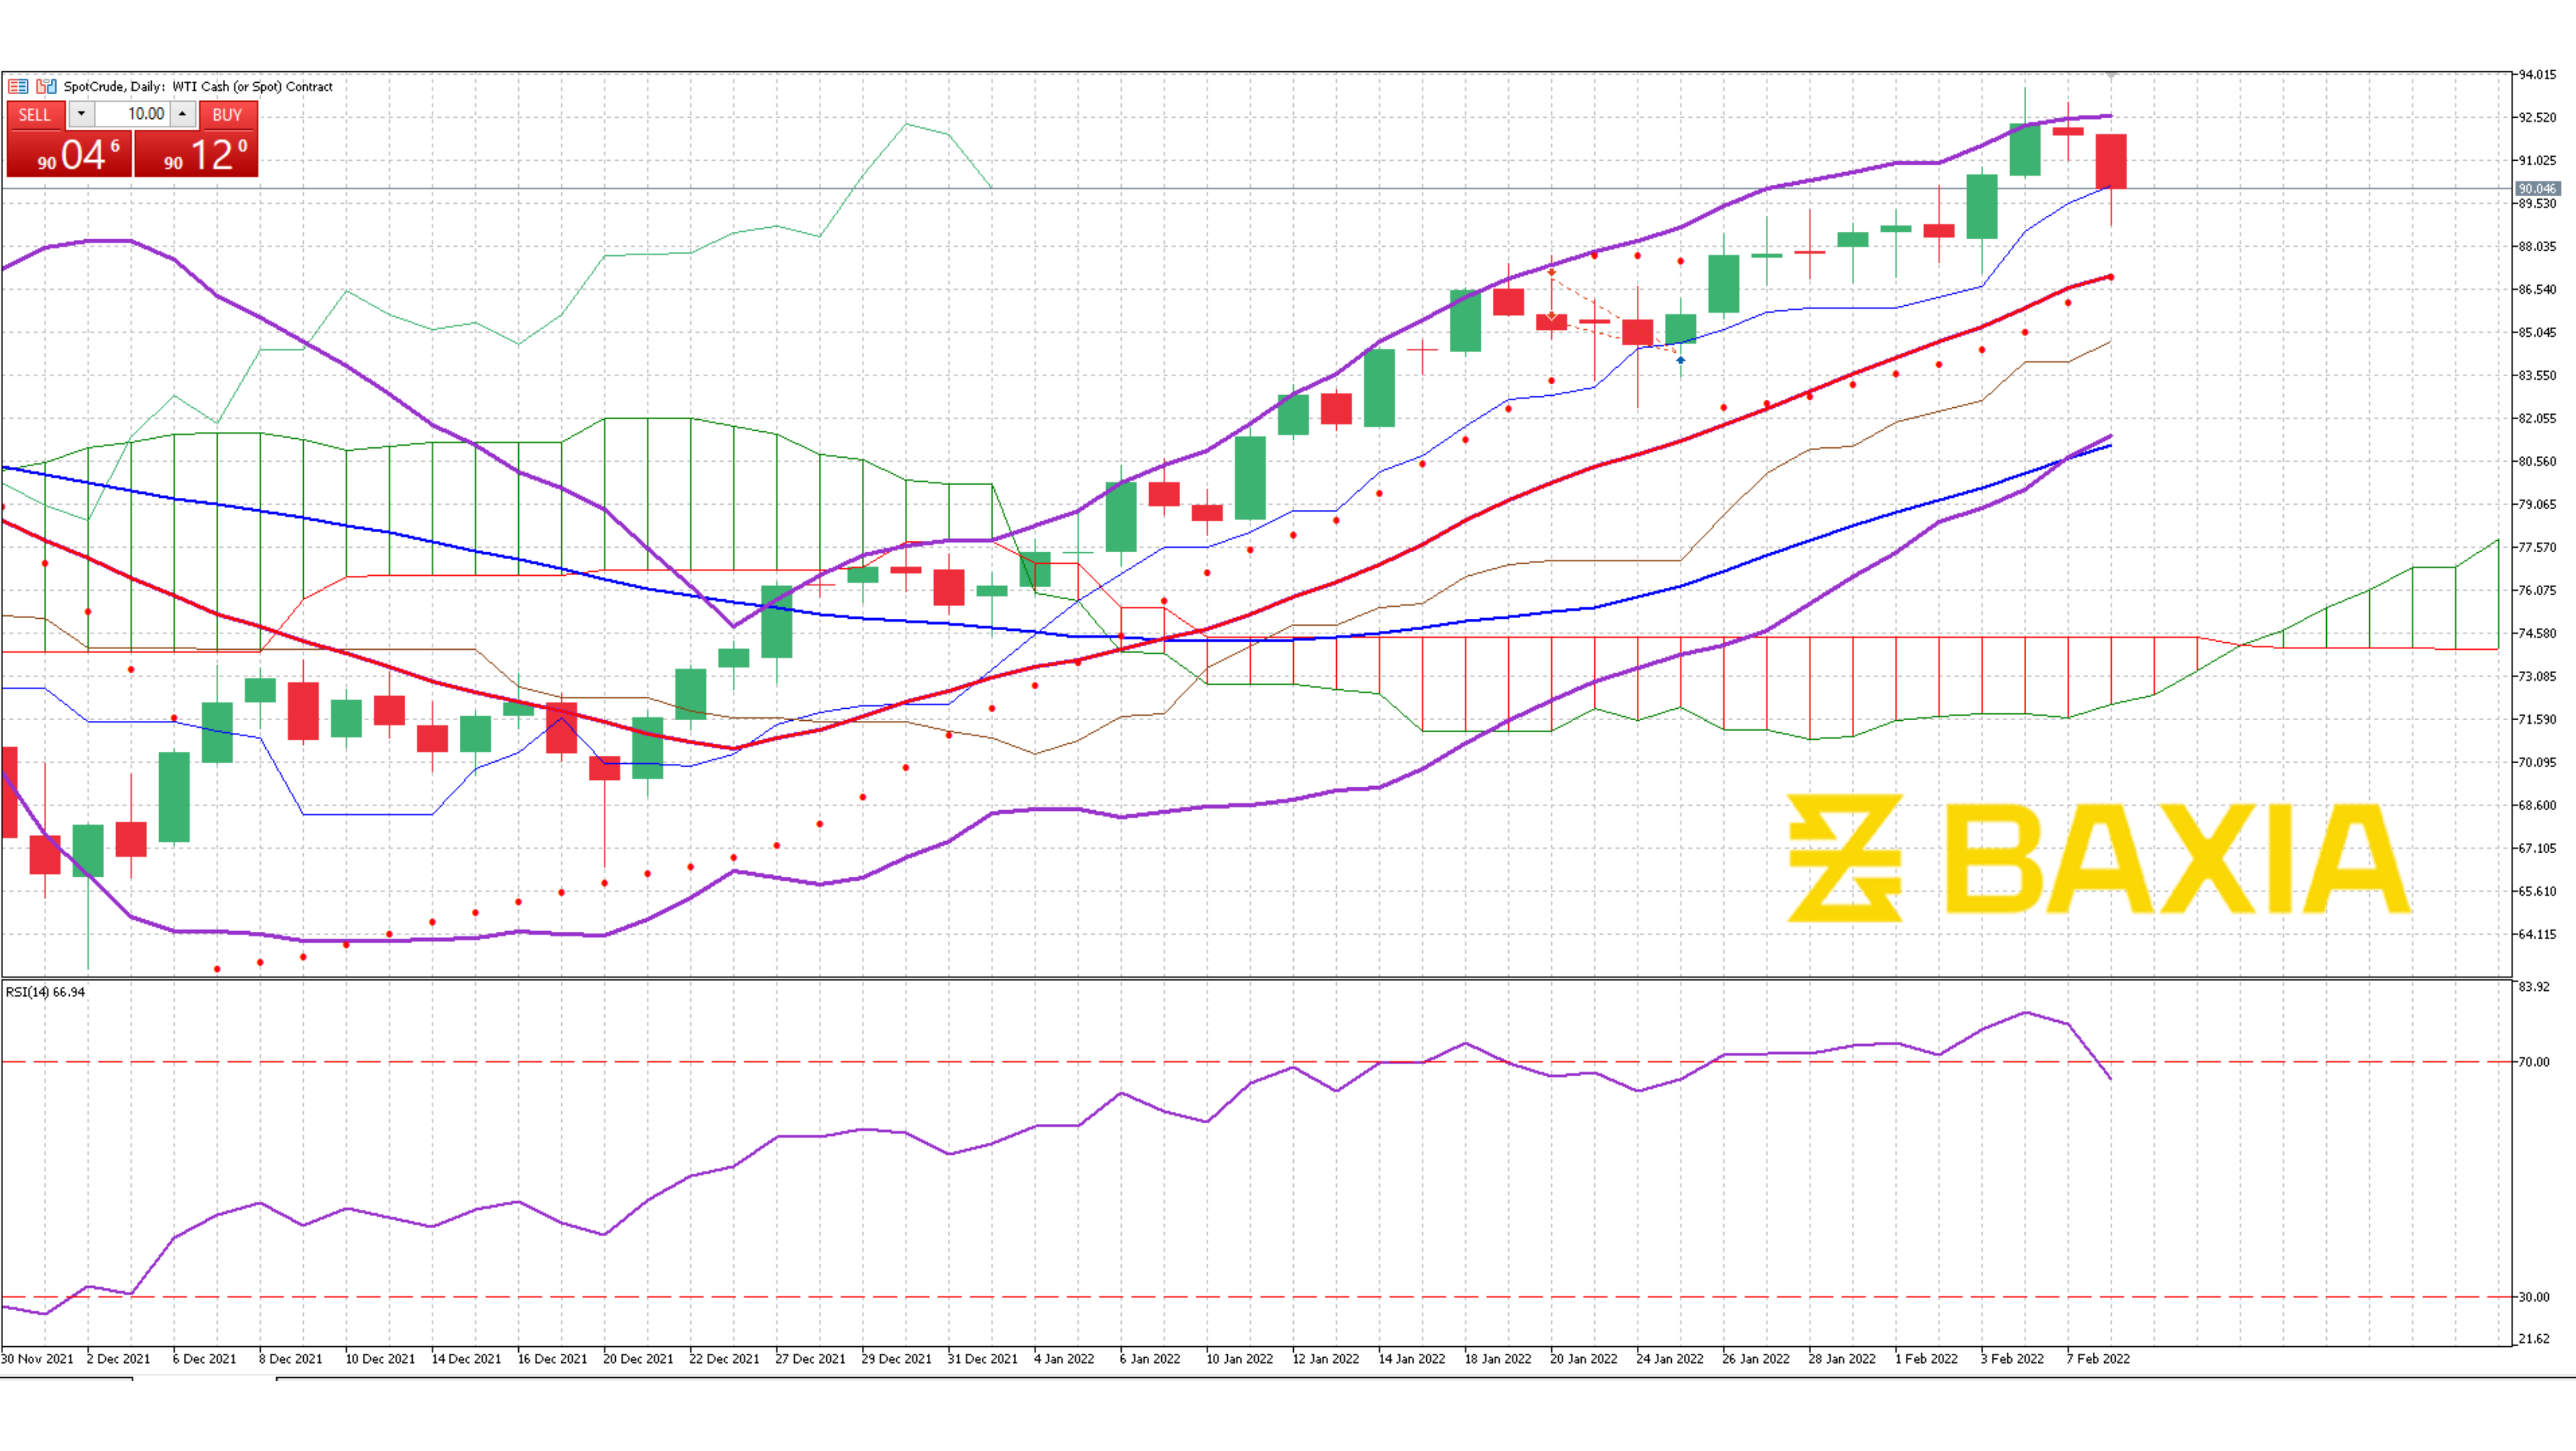2576x1451 pixels.
Task: Click the 7 Feb 2022 date label
Action: point(2100,1359)
